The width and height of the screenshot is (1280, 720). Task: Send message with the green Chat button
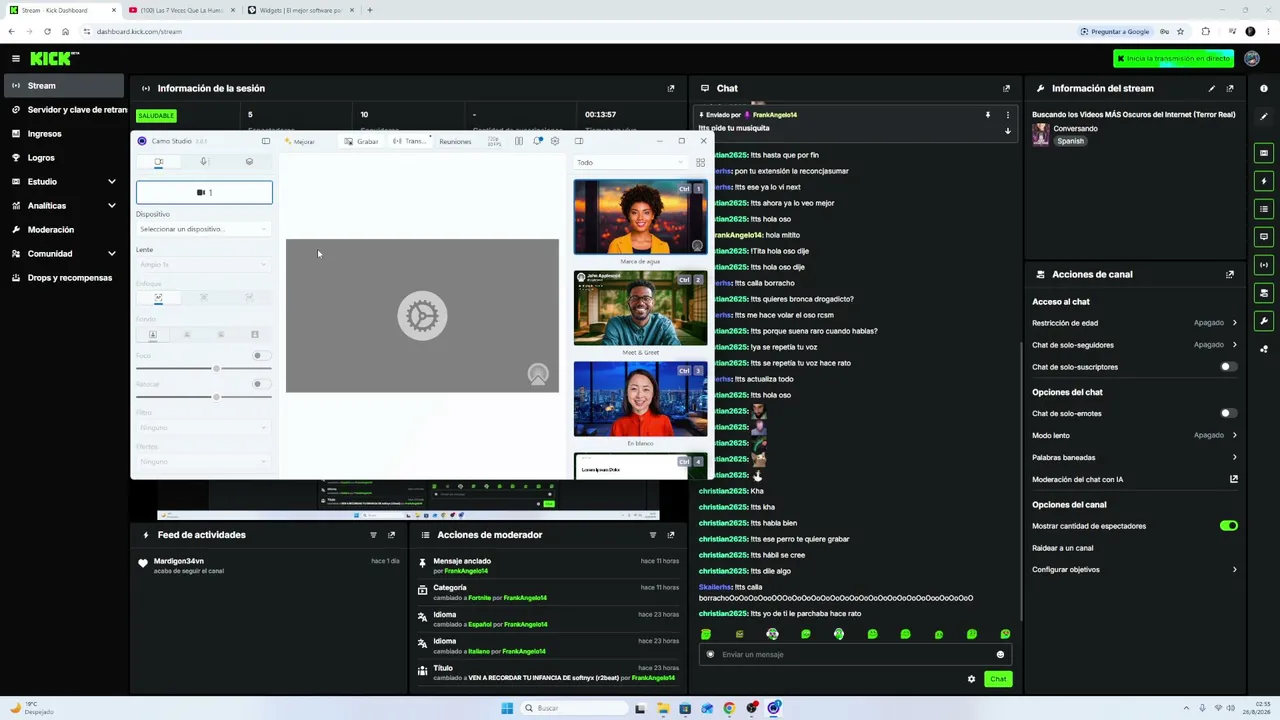[998, 679]
